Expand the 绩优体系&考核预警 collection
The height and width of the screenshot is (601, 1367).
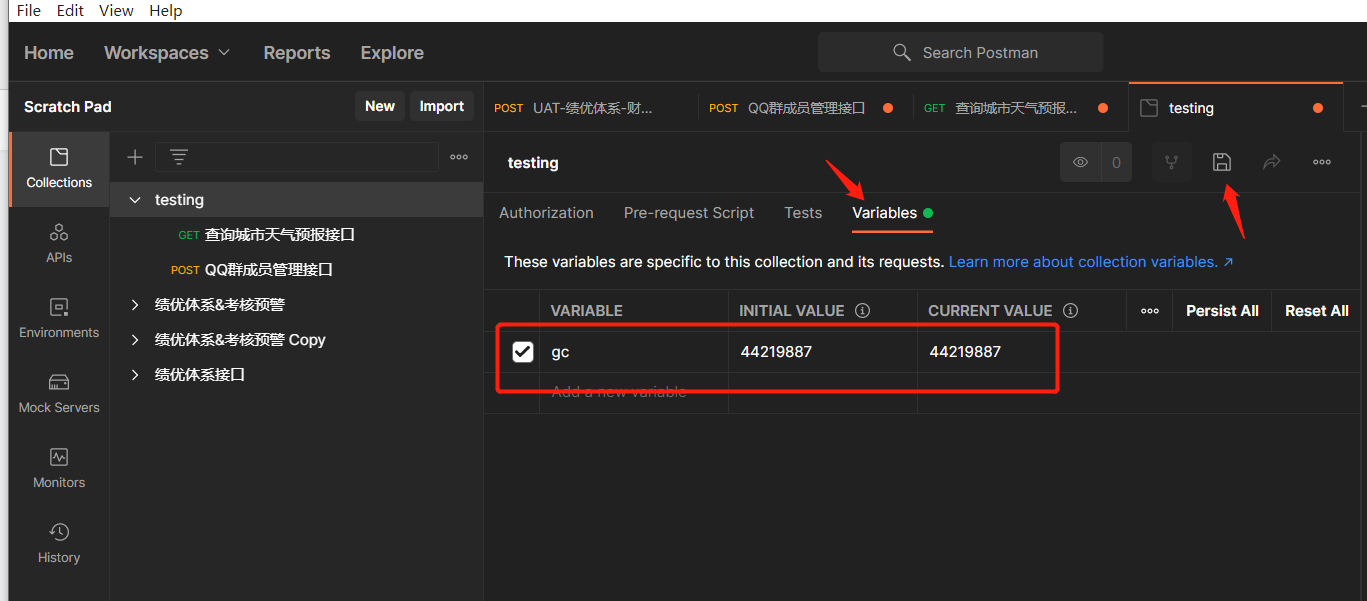(x=135, y=305)
